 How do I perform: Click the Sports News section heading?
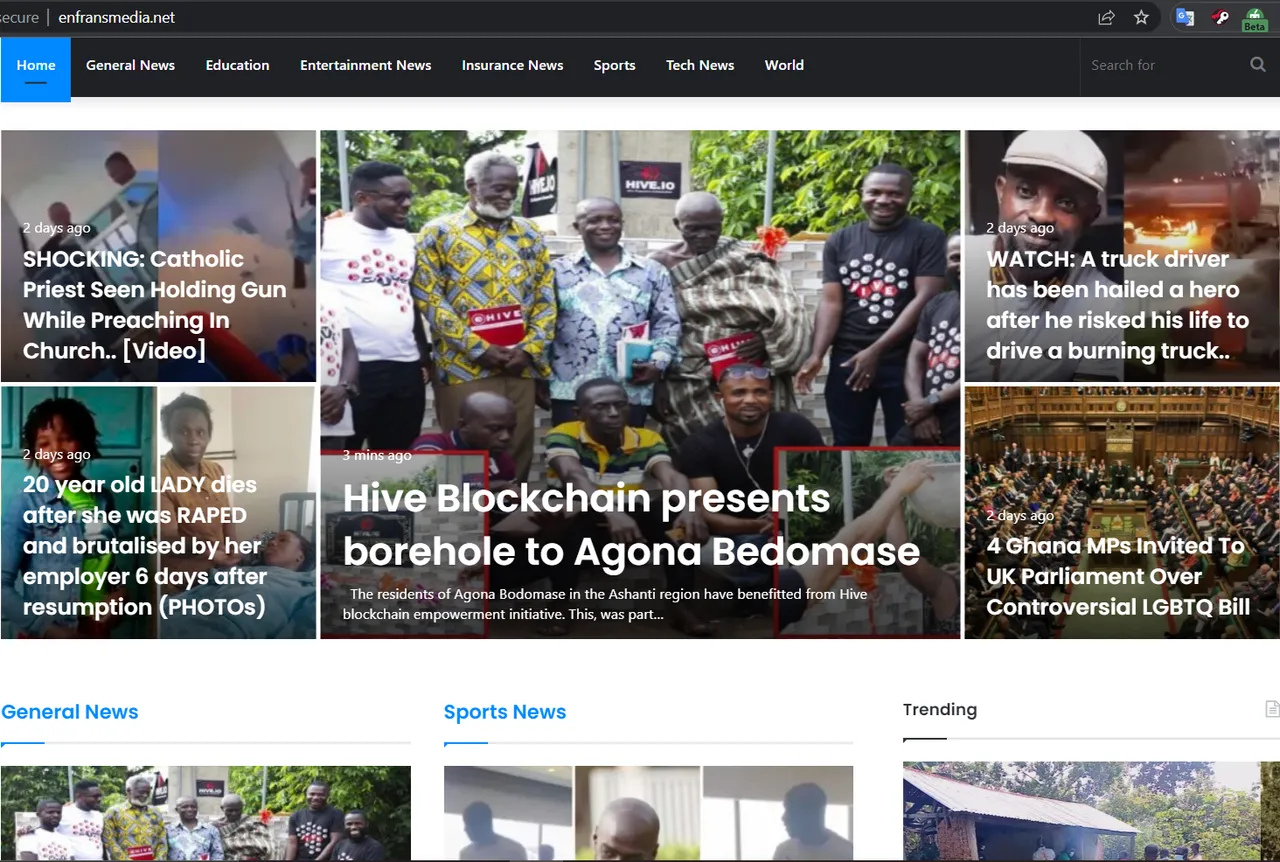(x=505, y=712)
